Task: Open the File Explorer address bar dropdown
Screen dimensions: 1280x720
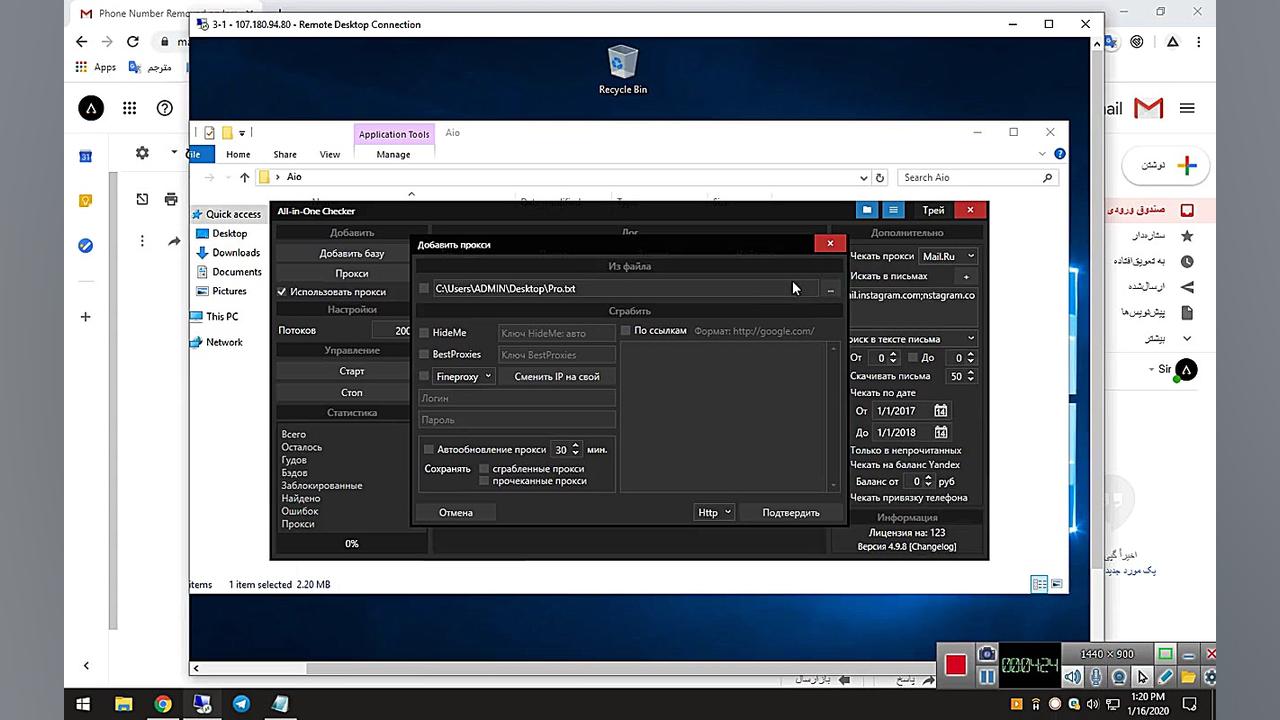Action: [864, 177]
